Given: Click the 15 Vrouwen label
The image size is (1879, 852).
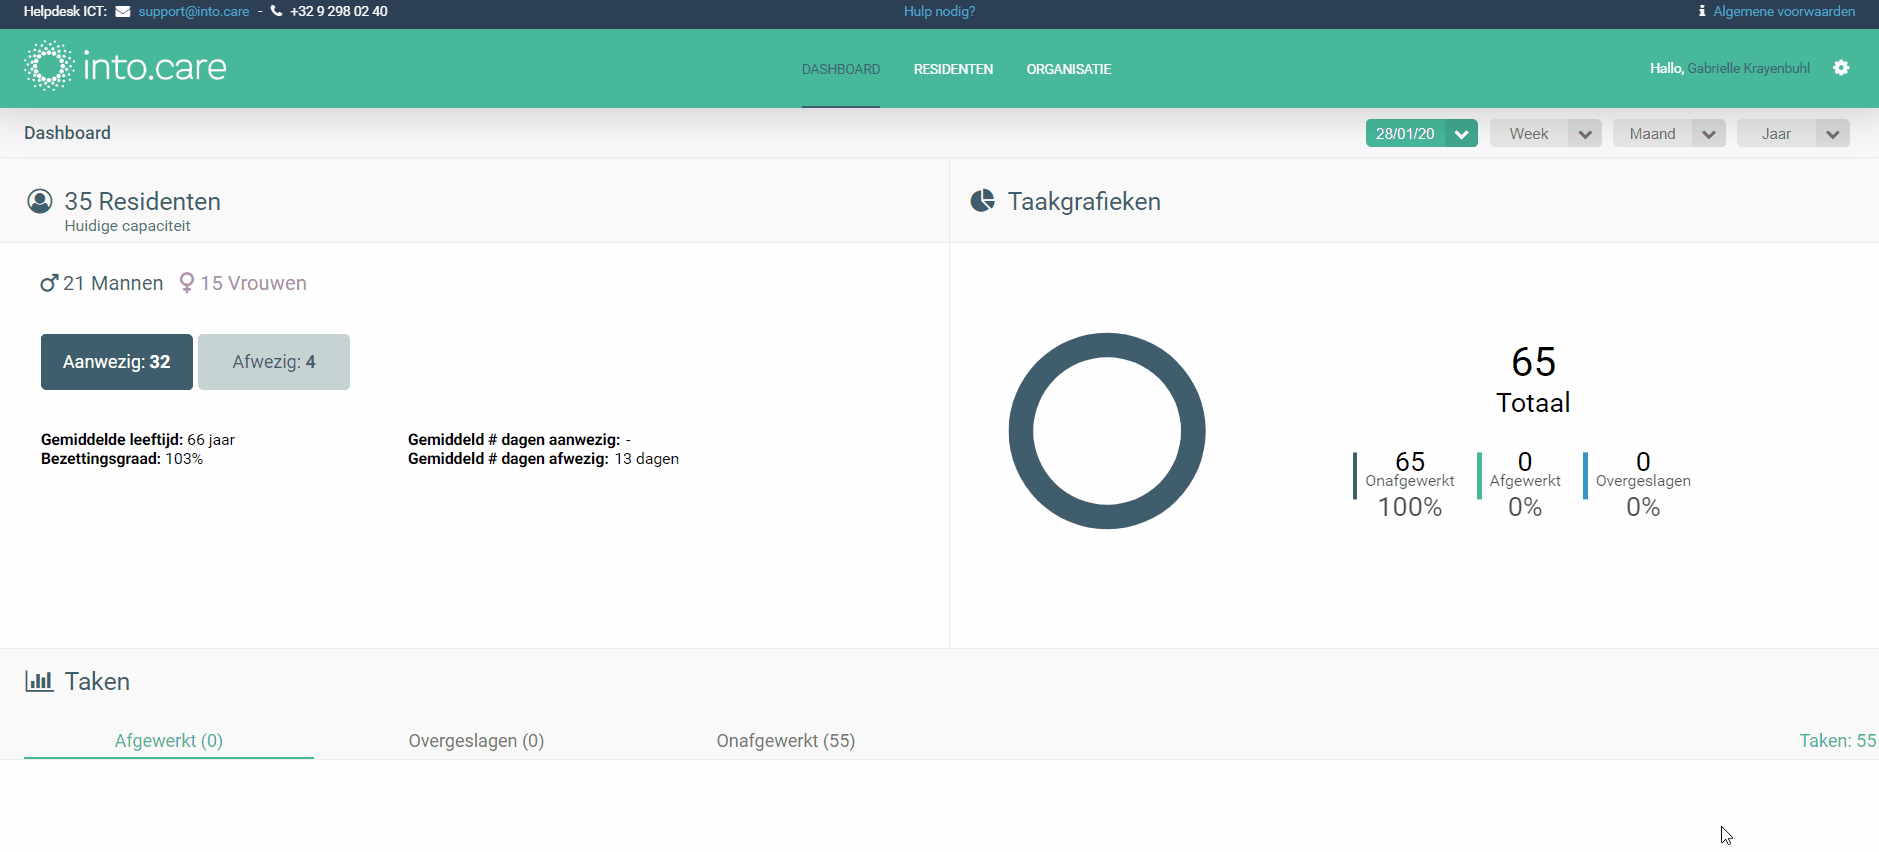Looking at the screenshot, I should [253, 283].
